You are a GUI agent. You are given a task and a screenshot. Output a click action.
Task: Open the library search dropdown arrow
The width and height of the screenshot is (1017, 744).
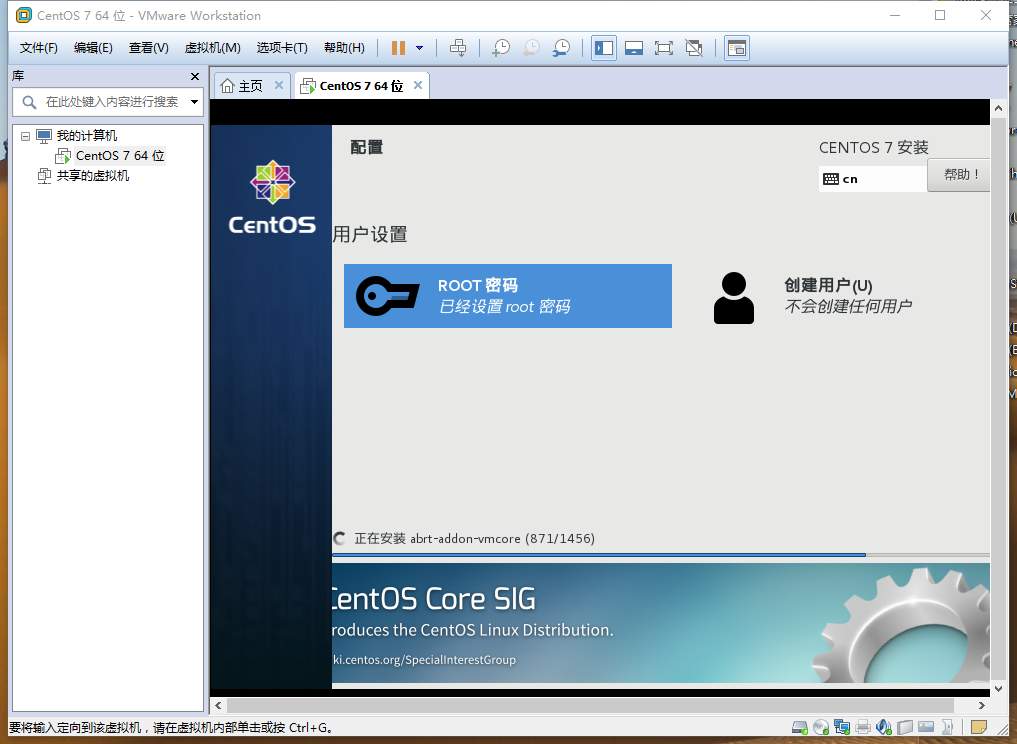point(194,102)
